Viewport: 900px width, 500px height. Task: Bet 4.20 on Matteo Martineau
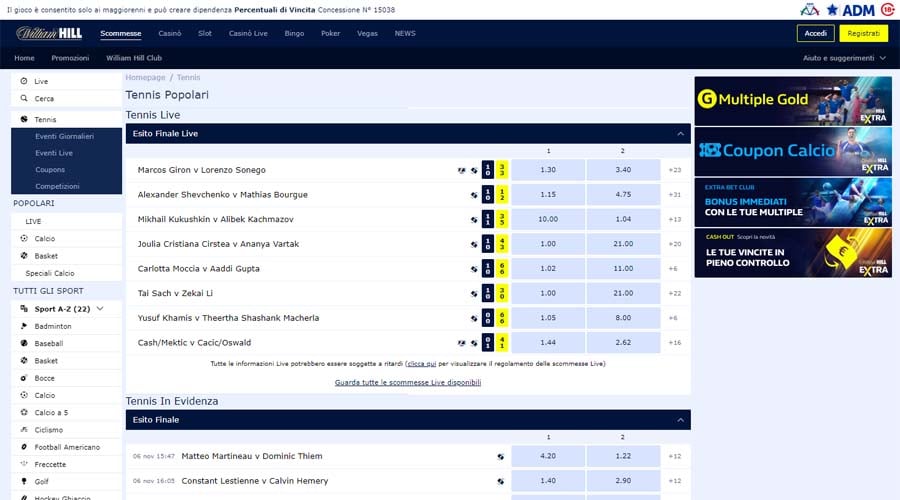(x=548, y=456)
